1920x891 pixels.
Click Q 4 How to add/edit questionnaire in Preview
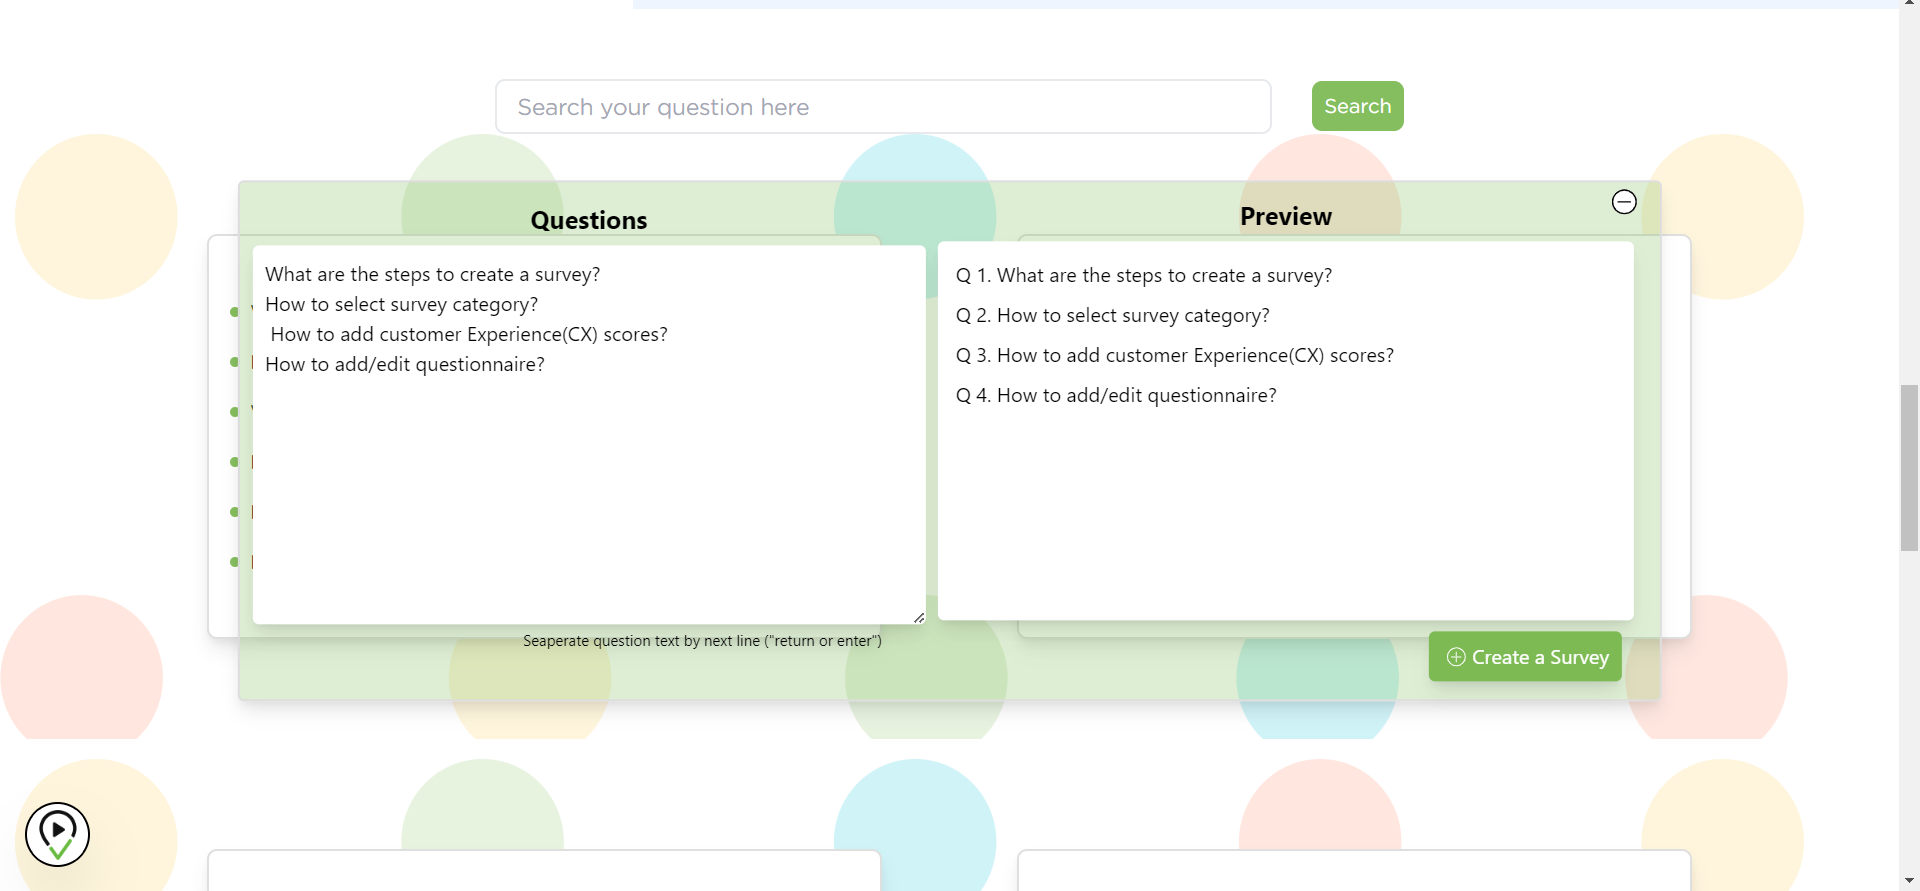click(1116, 395)
